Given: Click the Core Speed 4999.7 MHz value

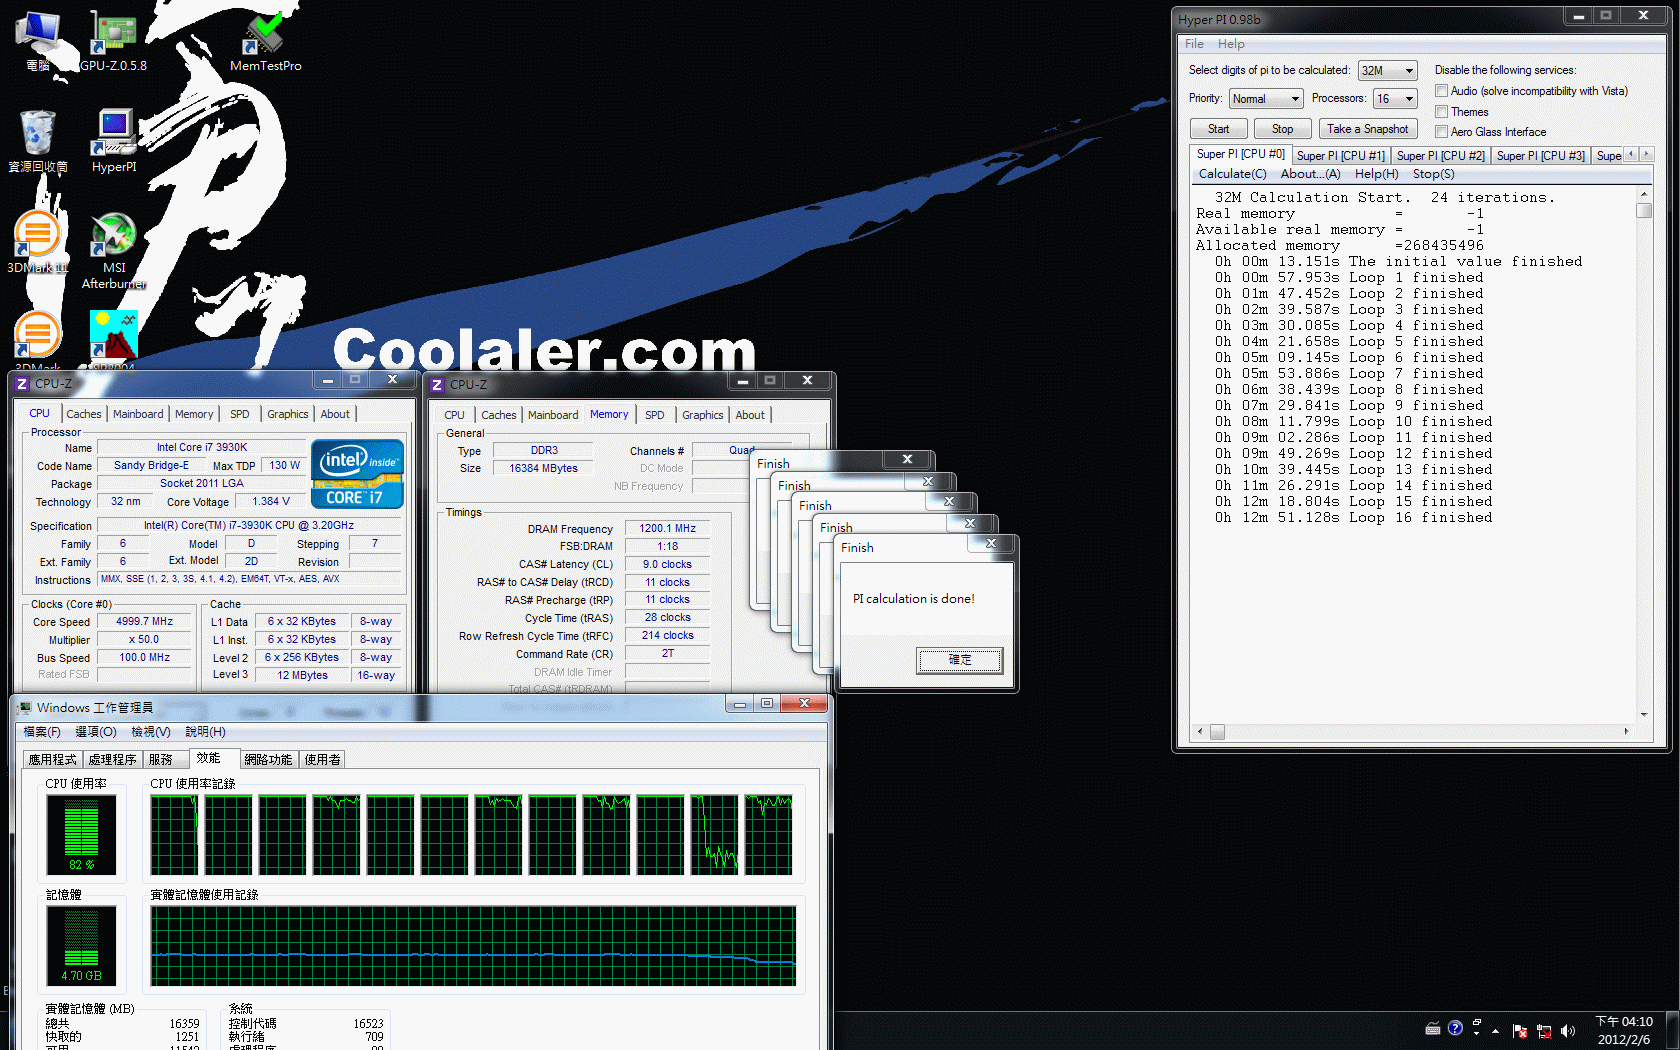Looking at the screenshot, I should coord(144,621).
